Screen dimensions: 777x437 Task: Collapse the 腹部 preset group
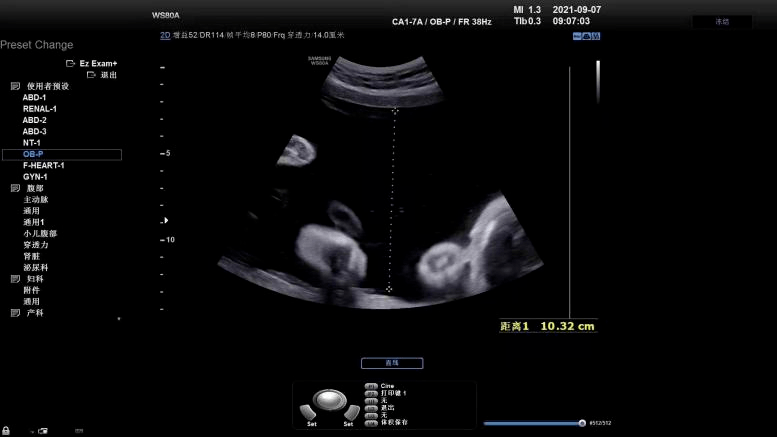coord(15,188)
